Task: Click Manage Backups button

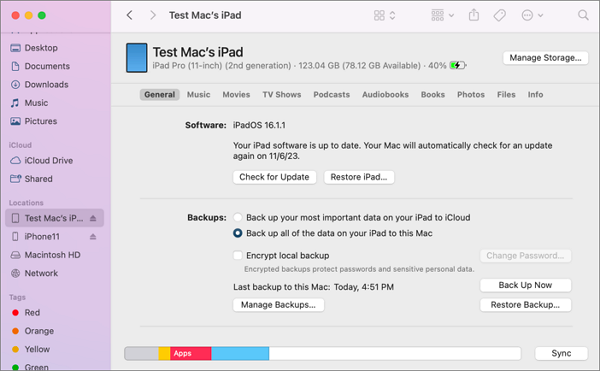Action: [278, 305]
